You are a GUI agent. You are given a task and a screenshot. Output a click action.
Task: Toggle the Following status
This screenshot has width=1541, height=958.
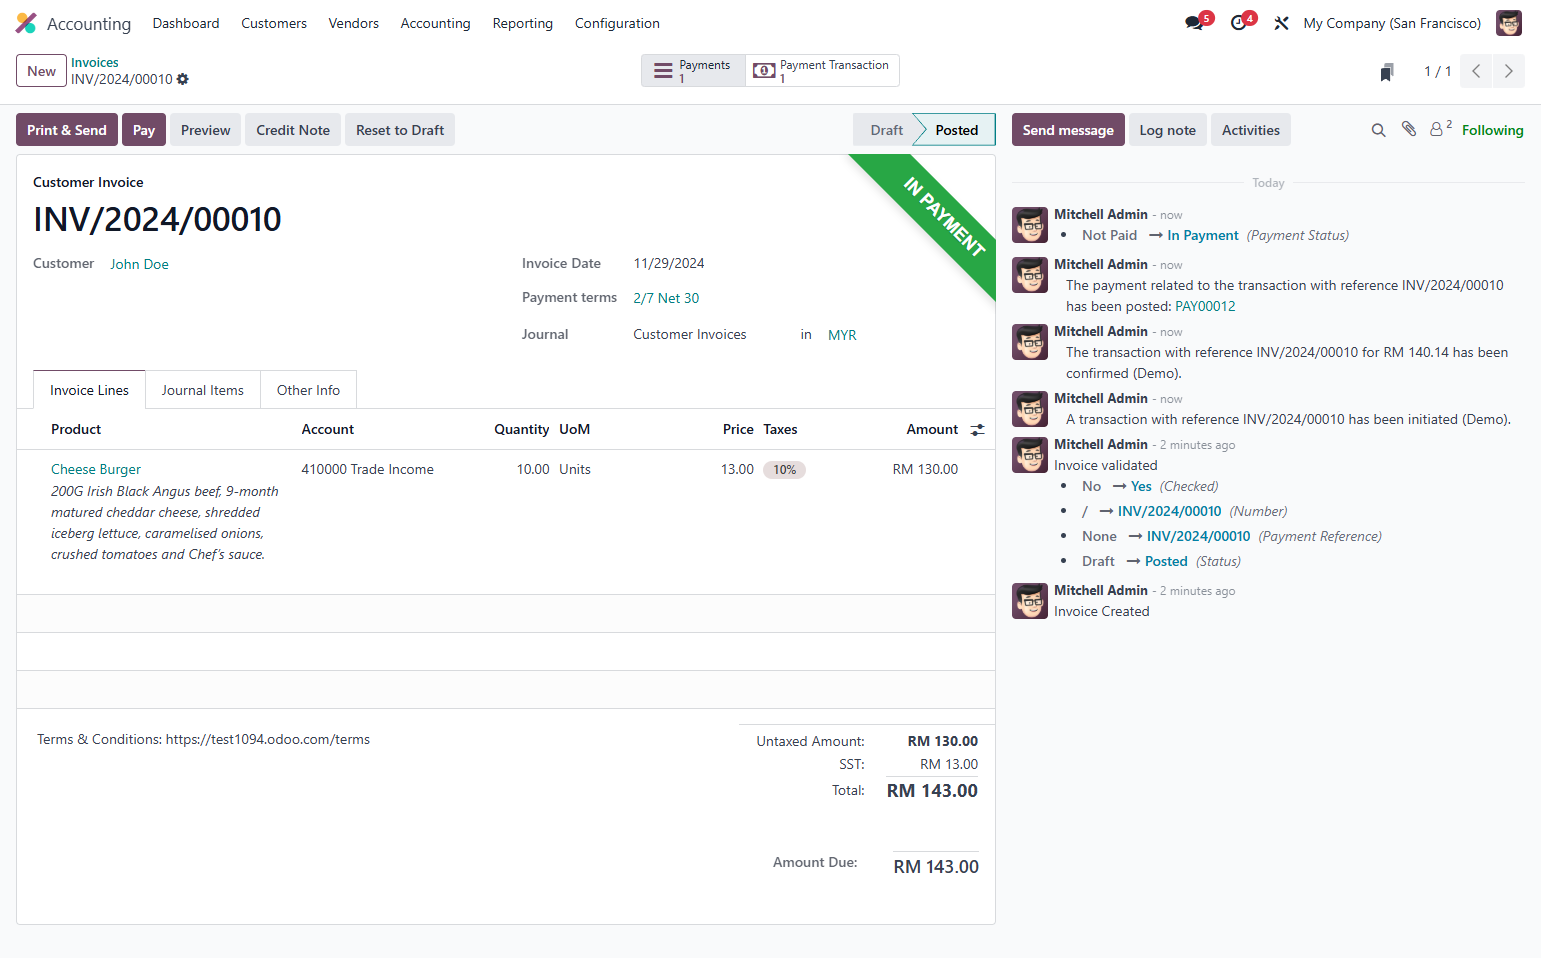pyautogui.click(x=1493, y=130)
